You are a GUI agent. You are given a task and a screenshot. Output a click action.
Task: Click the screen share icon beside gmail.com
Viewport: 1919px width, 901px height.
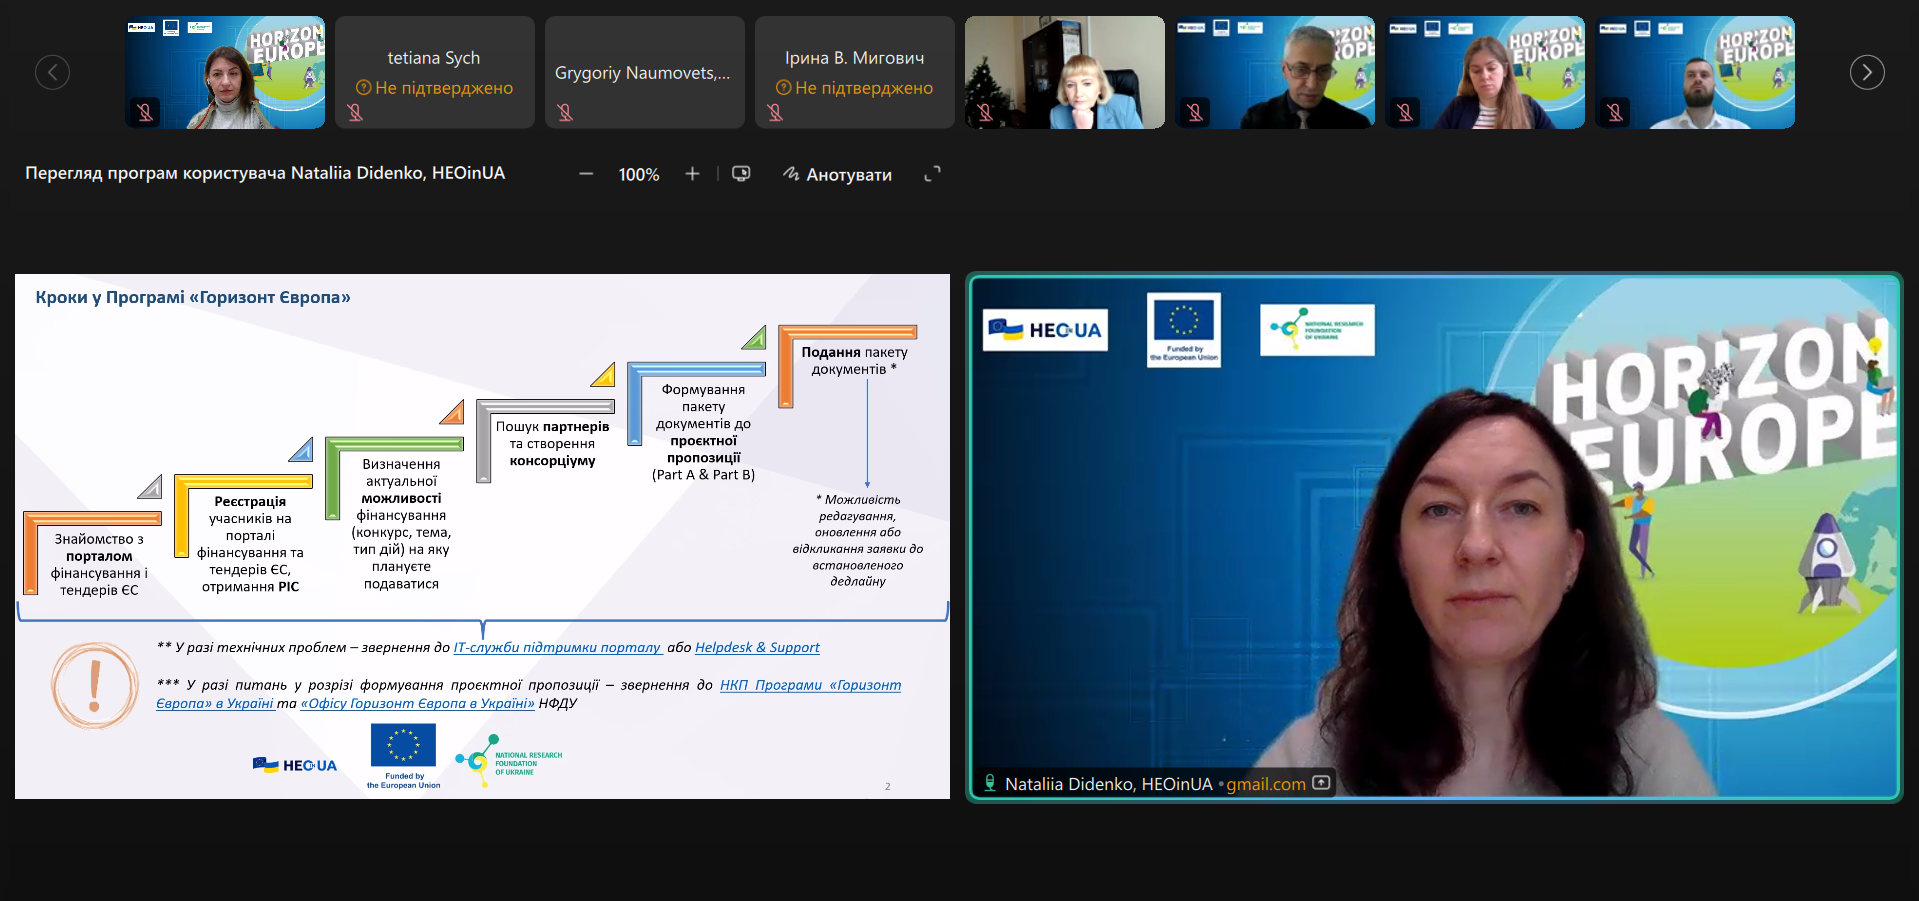[1321, 783]
